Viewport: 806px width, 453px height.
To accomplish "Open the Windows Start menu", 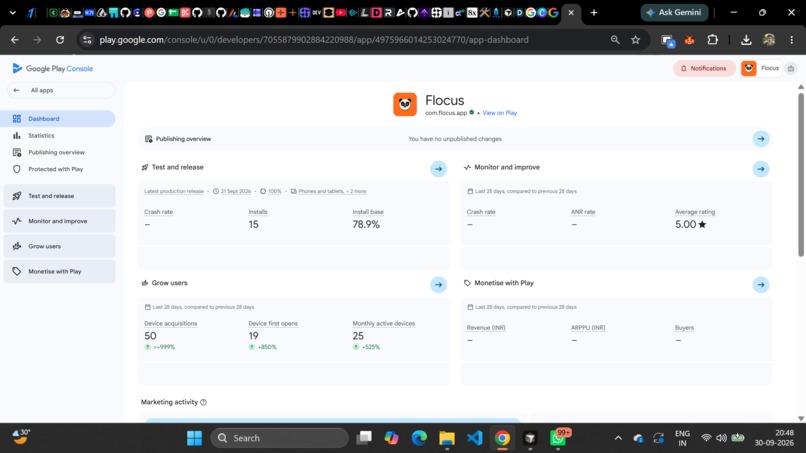I will point(194,438).
